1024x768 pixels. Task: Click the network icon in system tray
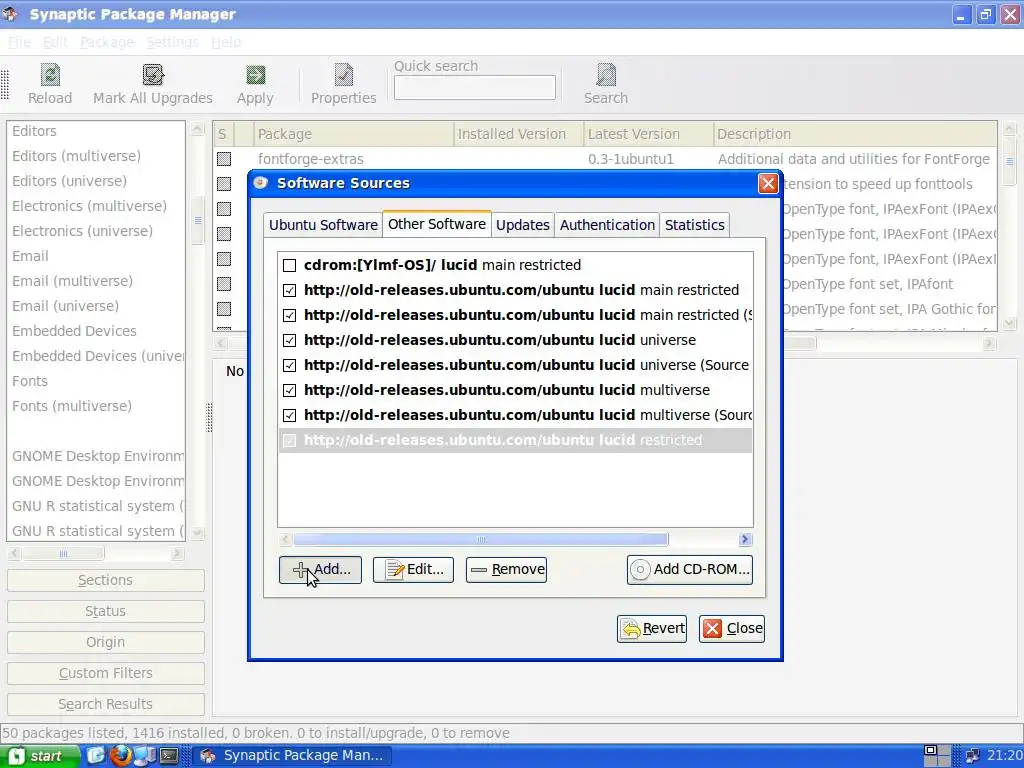click(x=972, y=756)
